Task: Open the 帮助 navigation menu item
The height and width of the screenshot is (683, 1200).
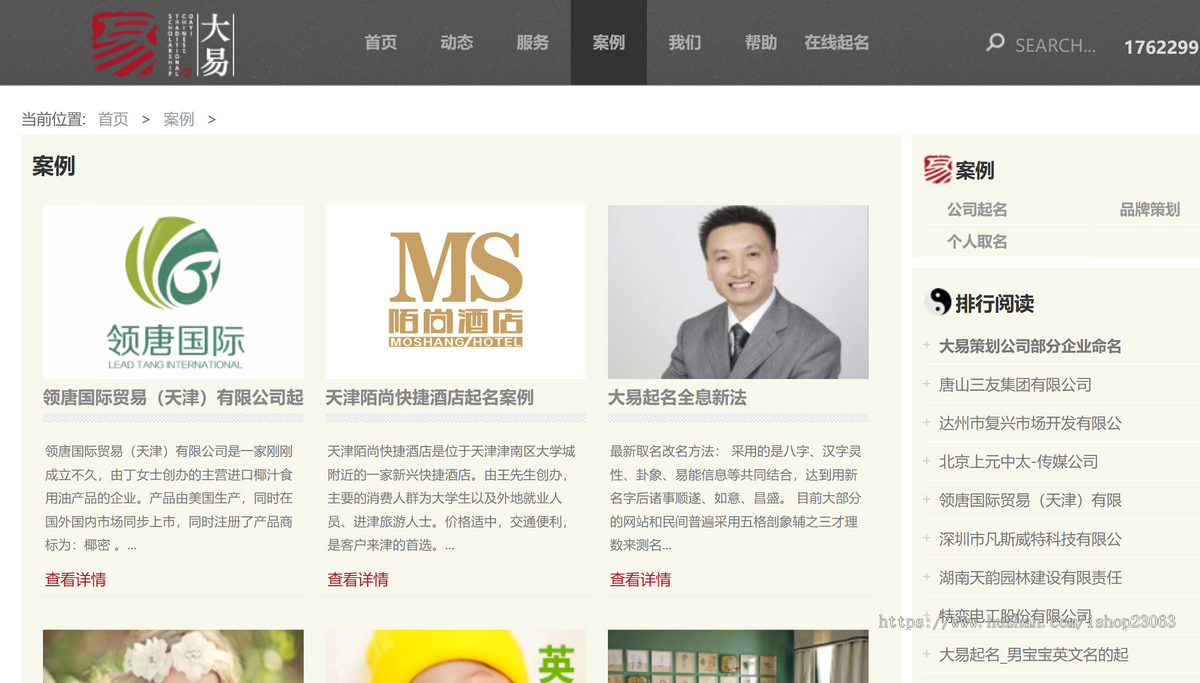Action: 761,43
